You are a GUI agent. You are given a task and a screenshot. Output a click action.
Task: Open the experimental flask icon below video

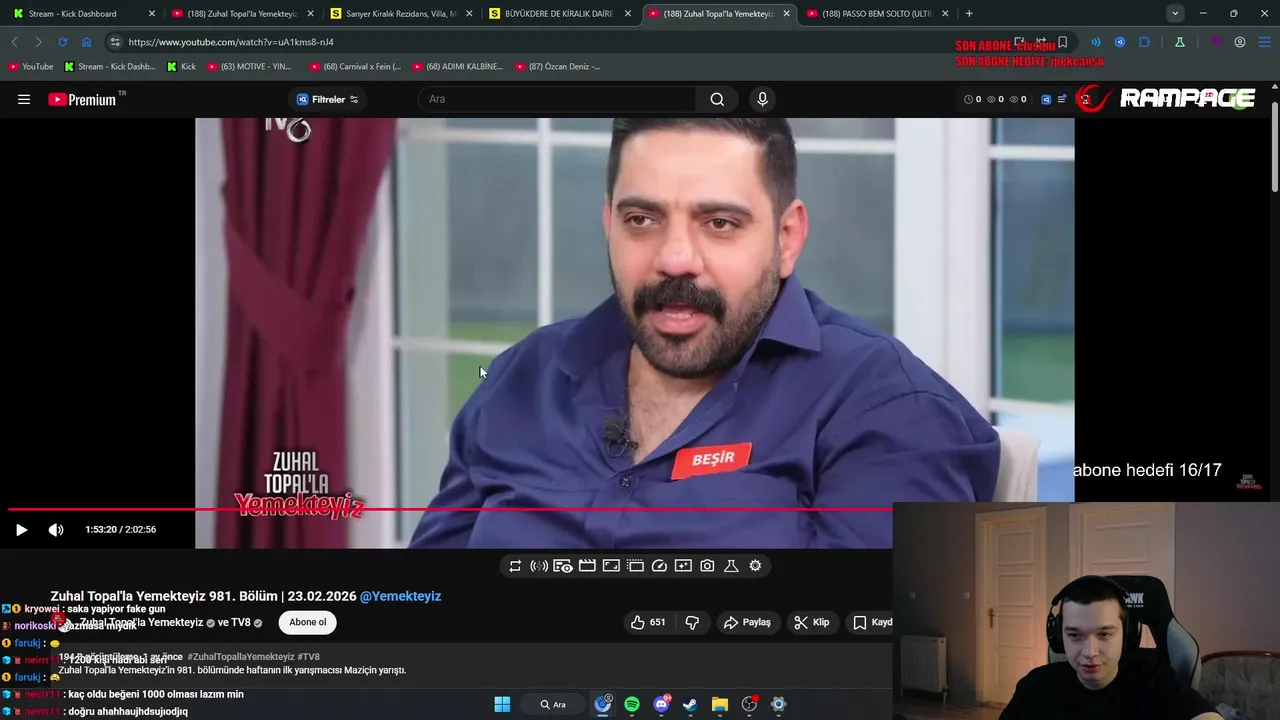[x=731, y=566]
